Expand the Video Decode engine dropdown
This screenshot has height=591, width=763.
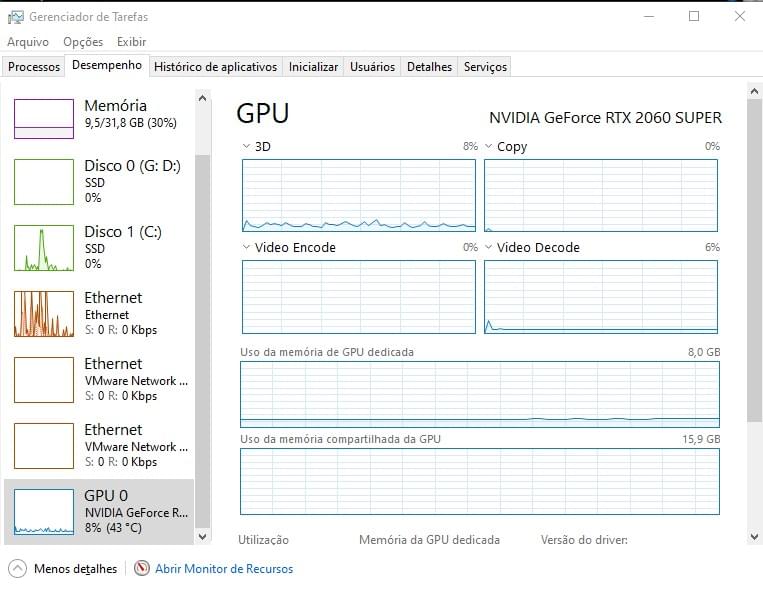pyautogui.click(x=489, y=247)
